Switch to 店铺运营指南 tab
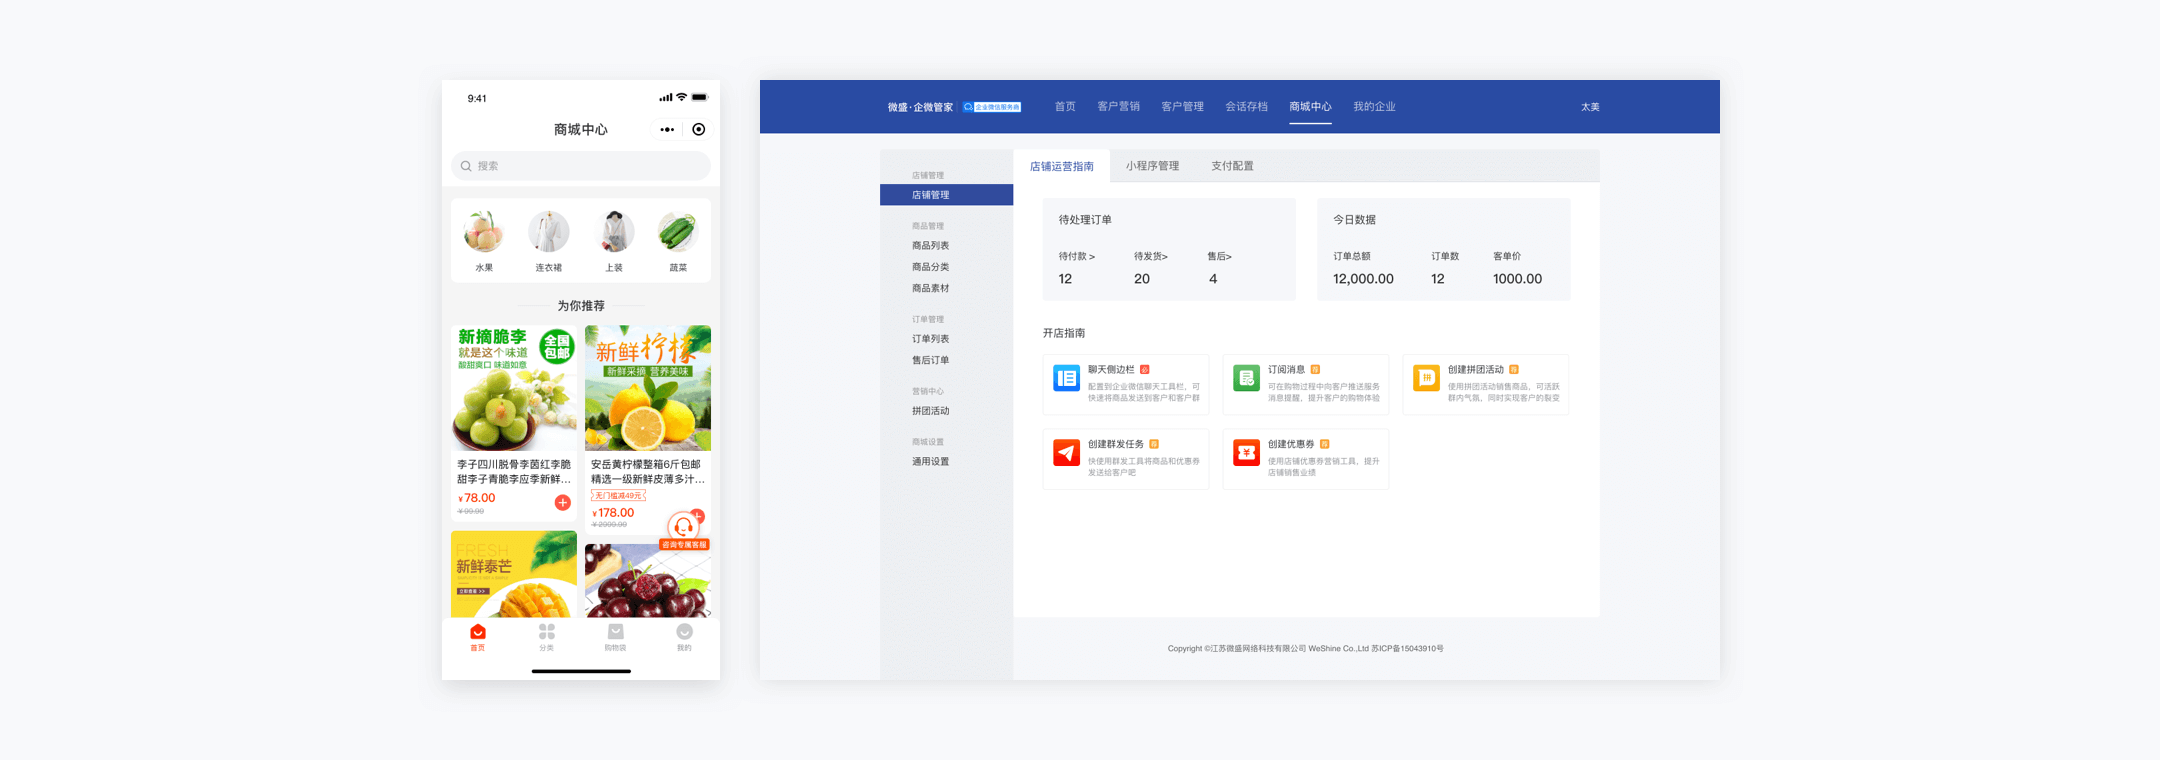This screenshot has height=760, width=2160. [1062, 166]
